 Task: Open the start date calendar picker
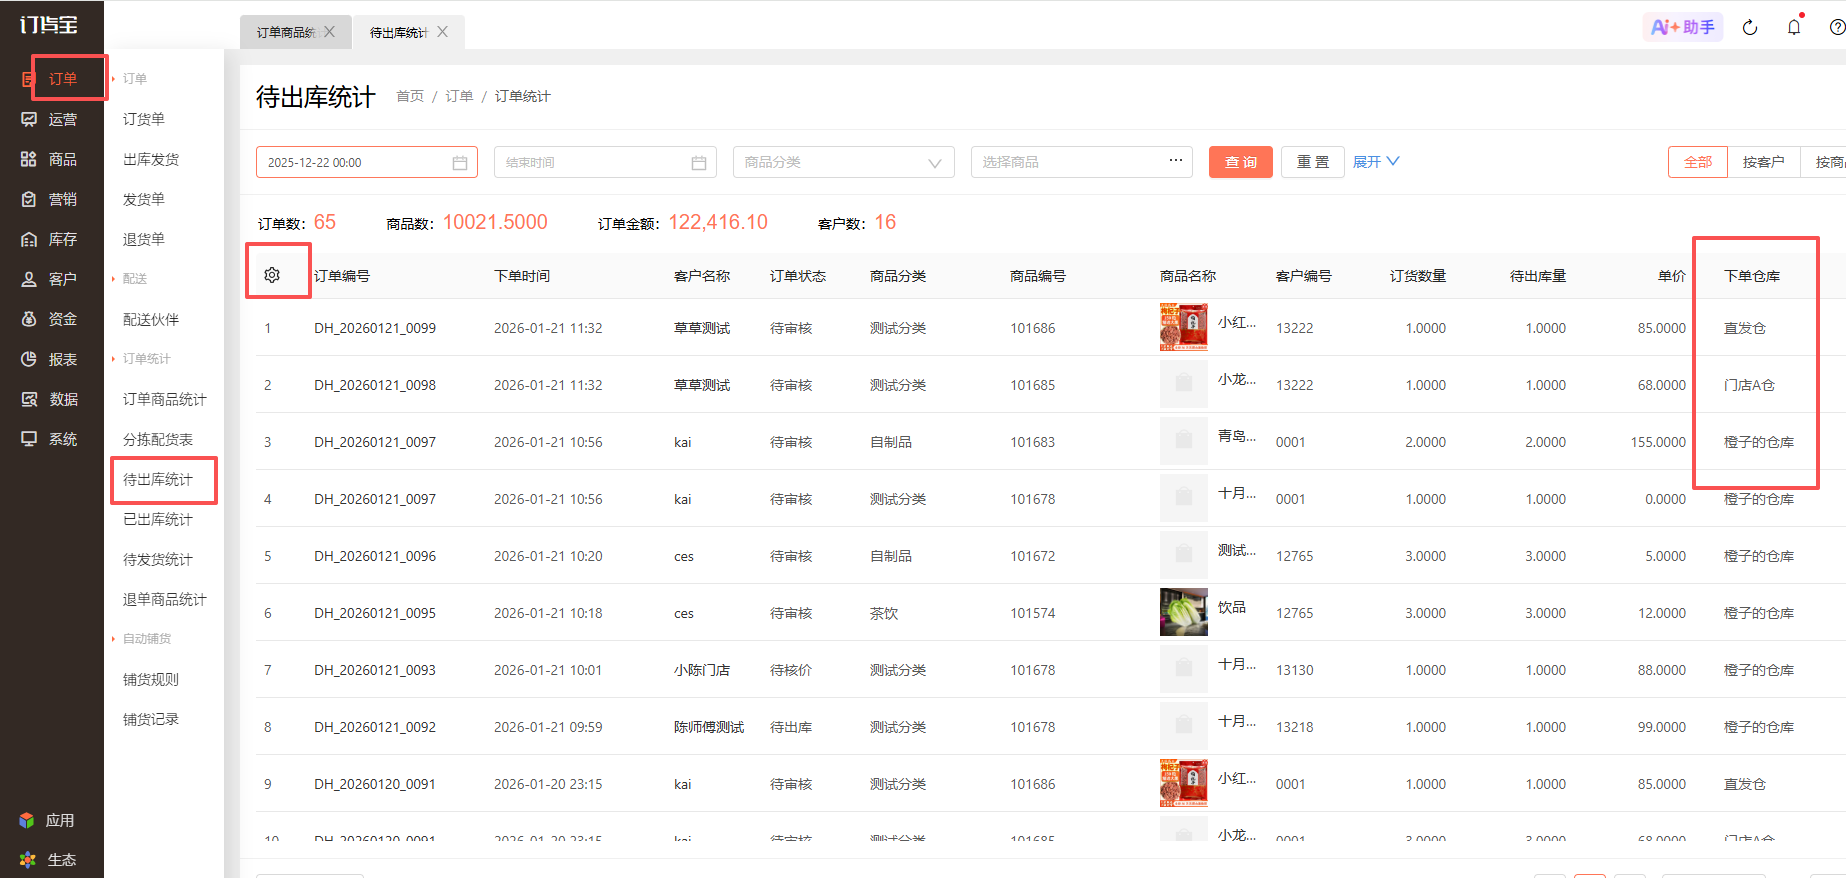coord(460,162)
